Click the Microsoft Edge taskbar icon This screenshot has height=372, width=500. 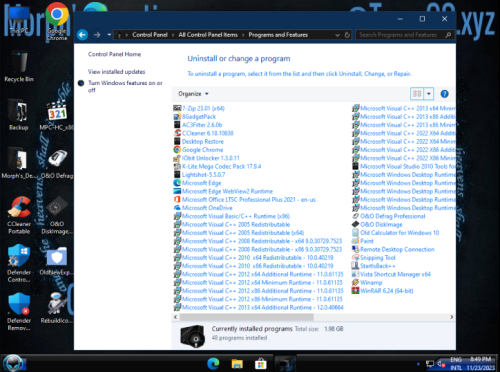213,363
